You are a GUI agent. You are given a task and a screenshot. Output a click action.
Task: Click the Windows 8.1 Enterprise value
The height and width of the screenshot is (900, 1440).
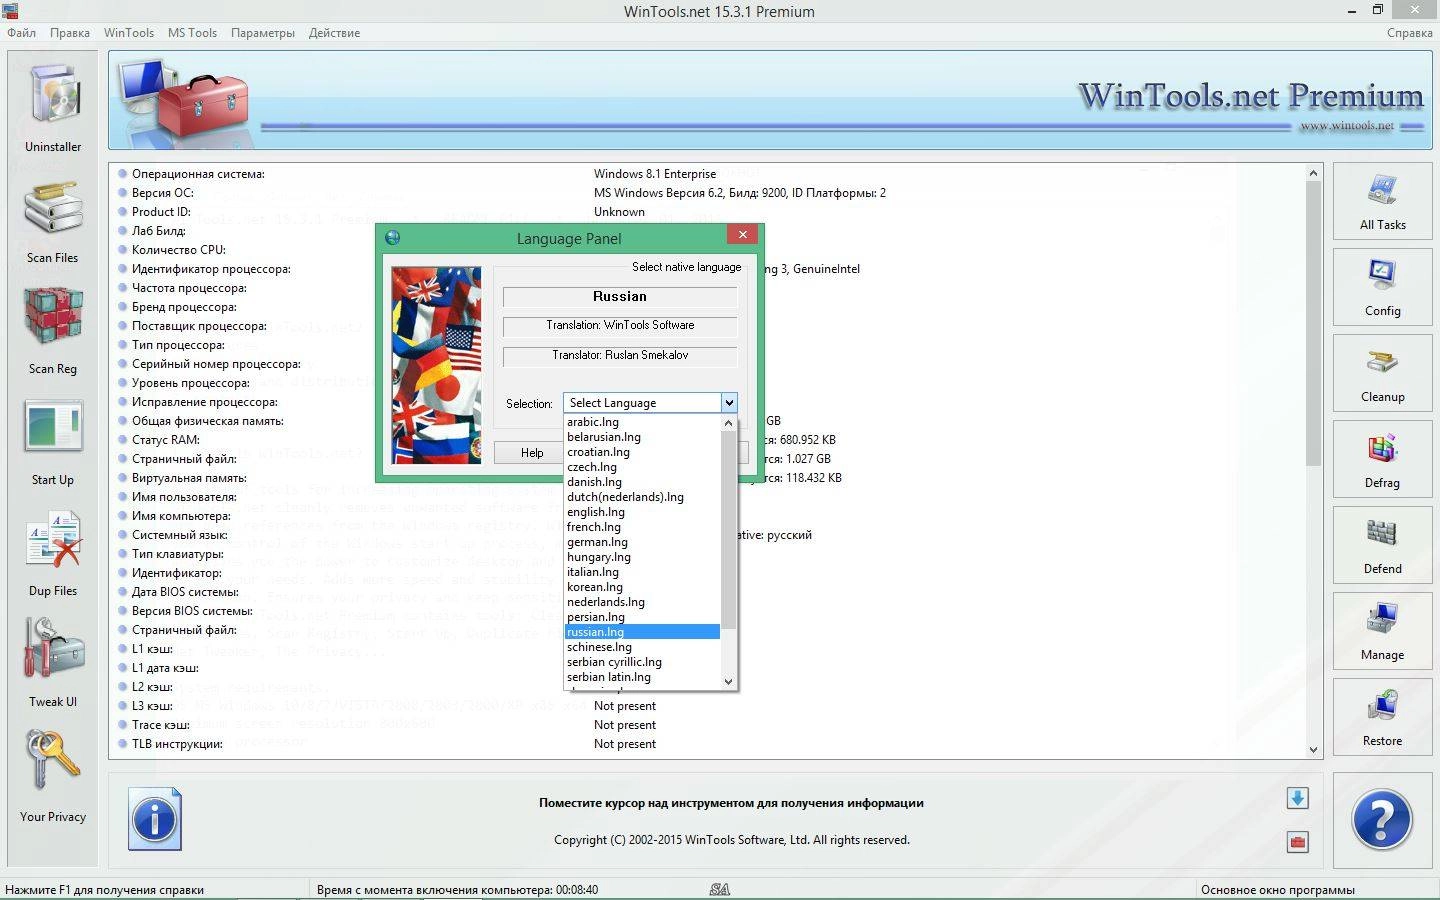(x=655, y=174)
